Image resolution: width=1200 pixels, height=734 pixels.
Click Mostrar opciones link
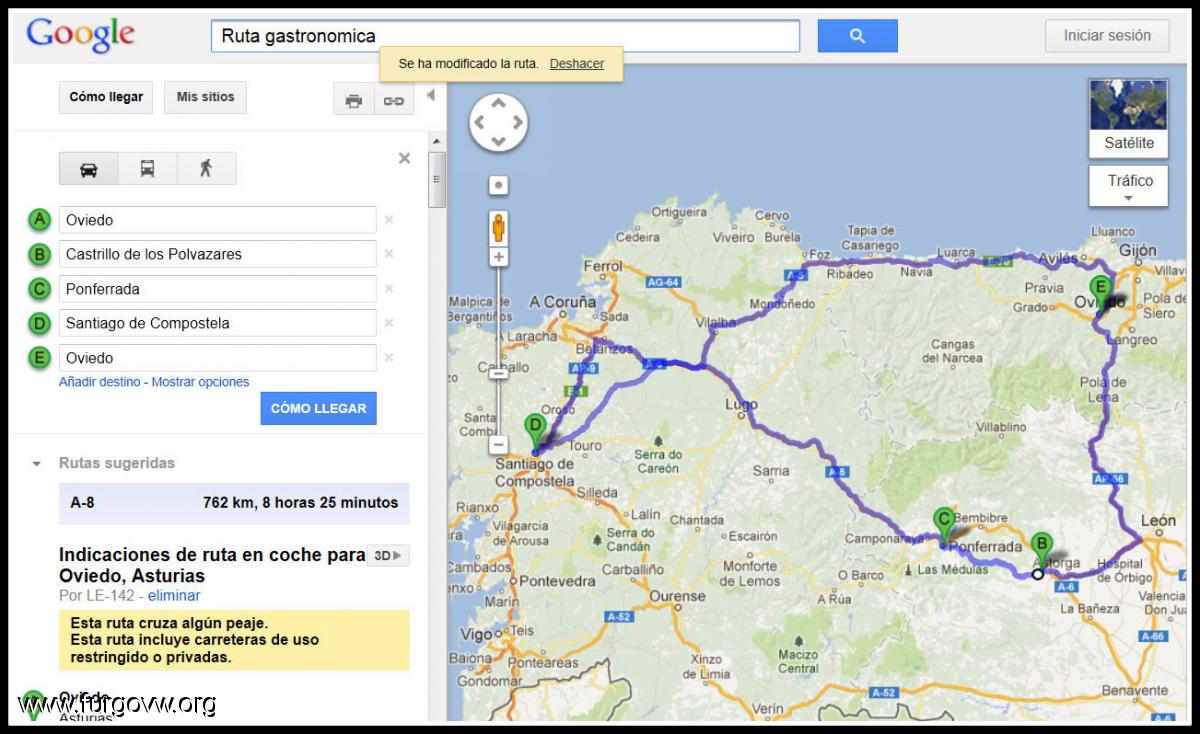[200, 382]
